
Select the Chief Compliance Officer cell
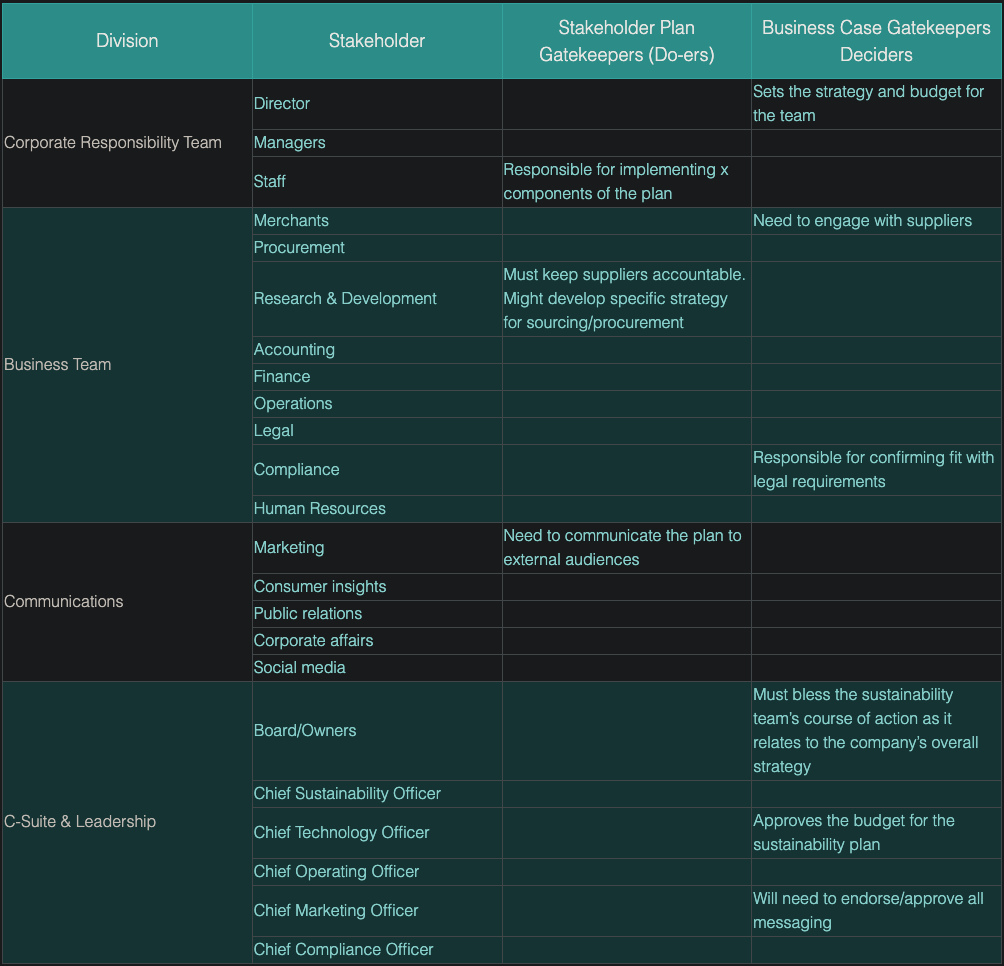344,949
